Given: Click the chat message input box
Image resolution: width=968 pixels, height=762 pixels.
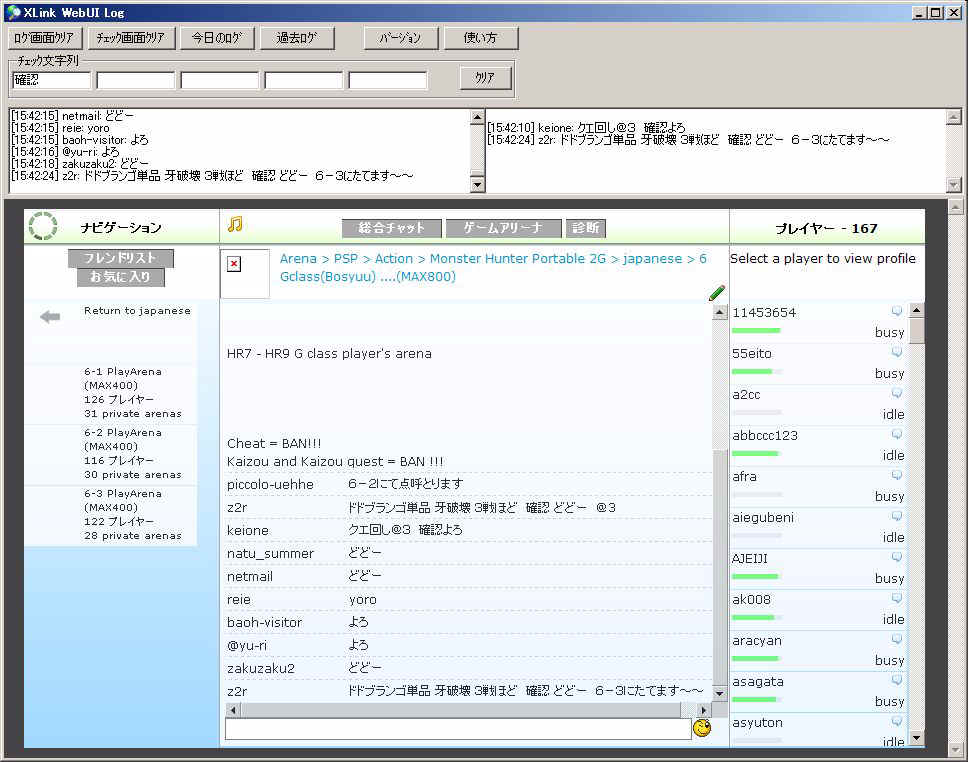Looking at the screenshot, I should pyautogui.click(x=457, y=729).
